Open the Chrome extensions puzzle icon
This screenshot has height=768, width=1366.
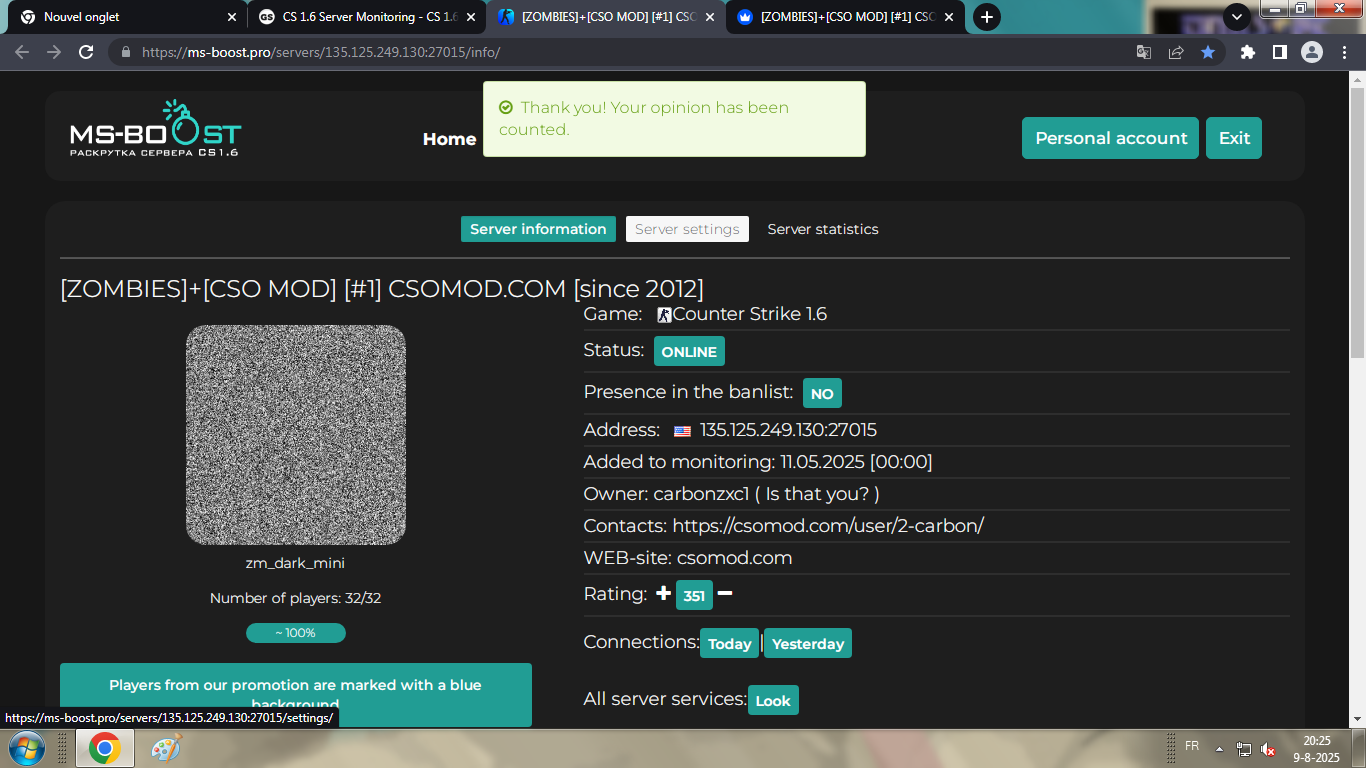pos(1247,52)
